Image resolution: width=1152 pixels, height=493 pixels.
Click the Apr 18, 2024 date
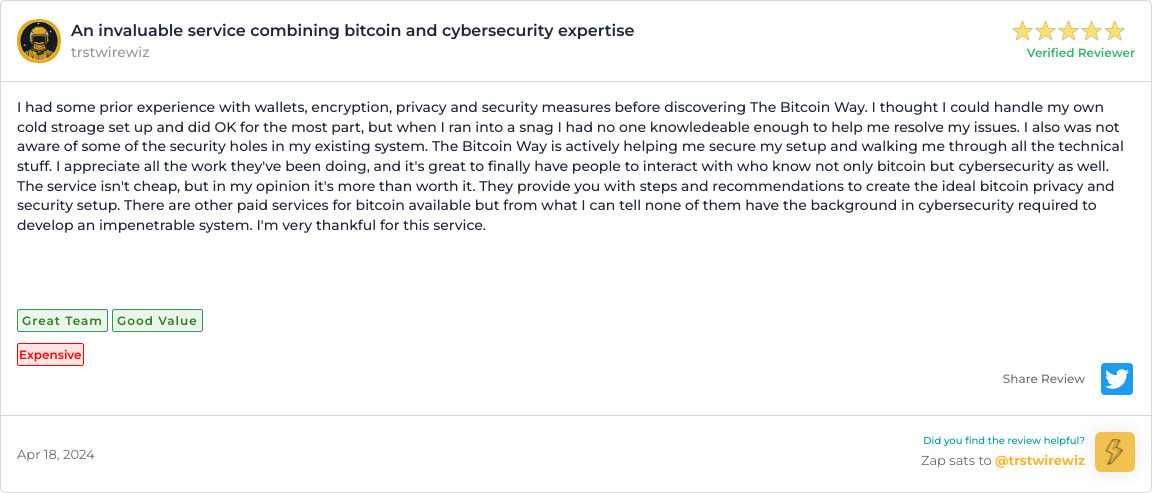56,454
